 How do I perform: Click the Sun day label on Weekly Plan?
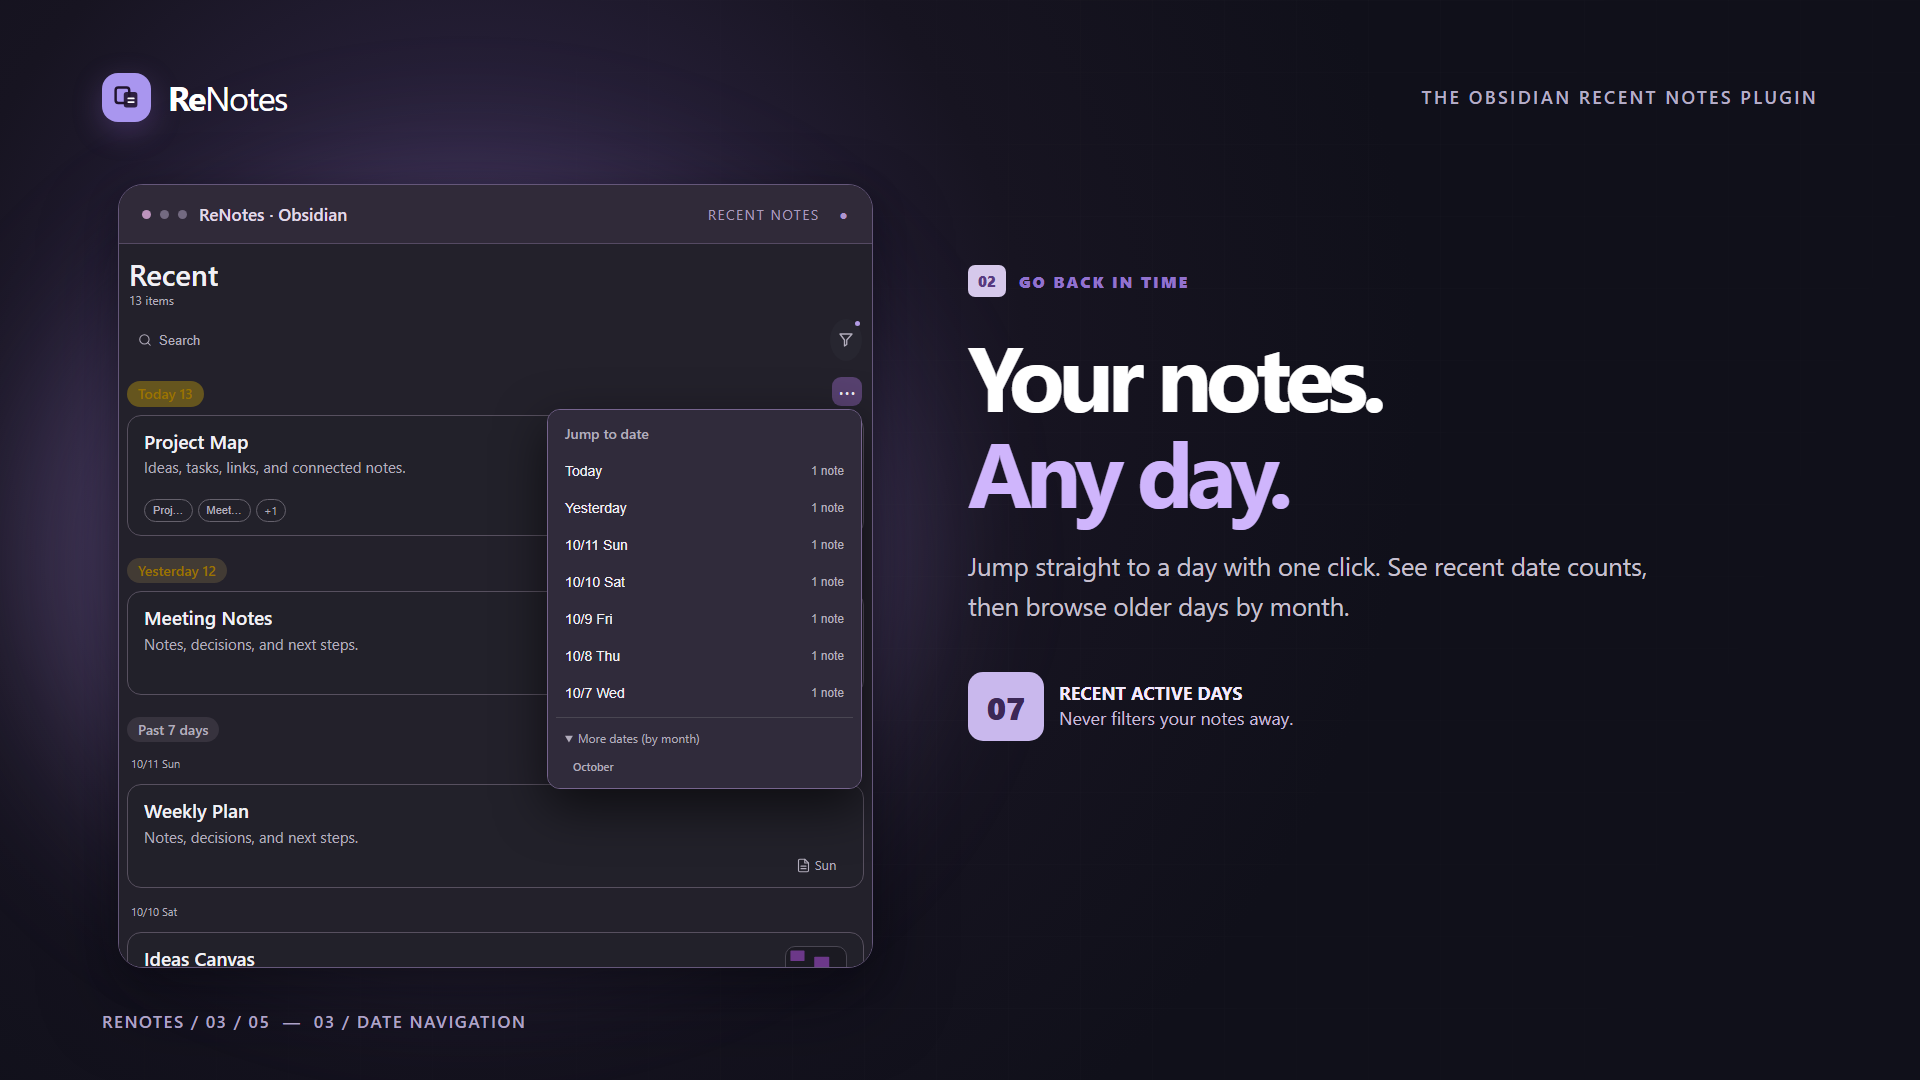pyautogui.click(x=825, y=866)
